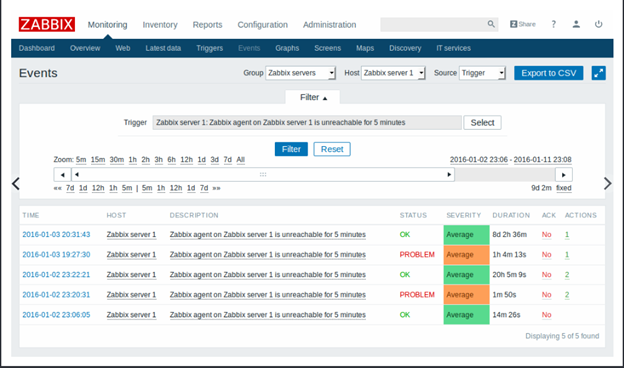
Task: Switch to the Overview submenu
Action: (85, 48)
